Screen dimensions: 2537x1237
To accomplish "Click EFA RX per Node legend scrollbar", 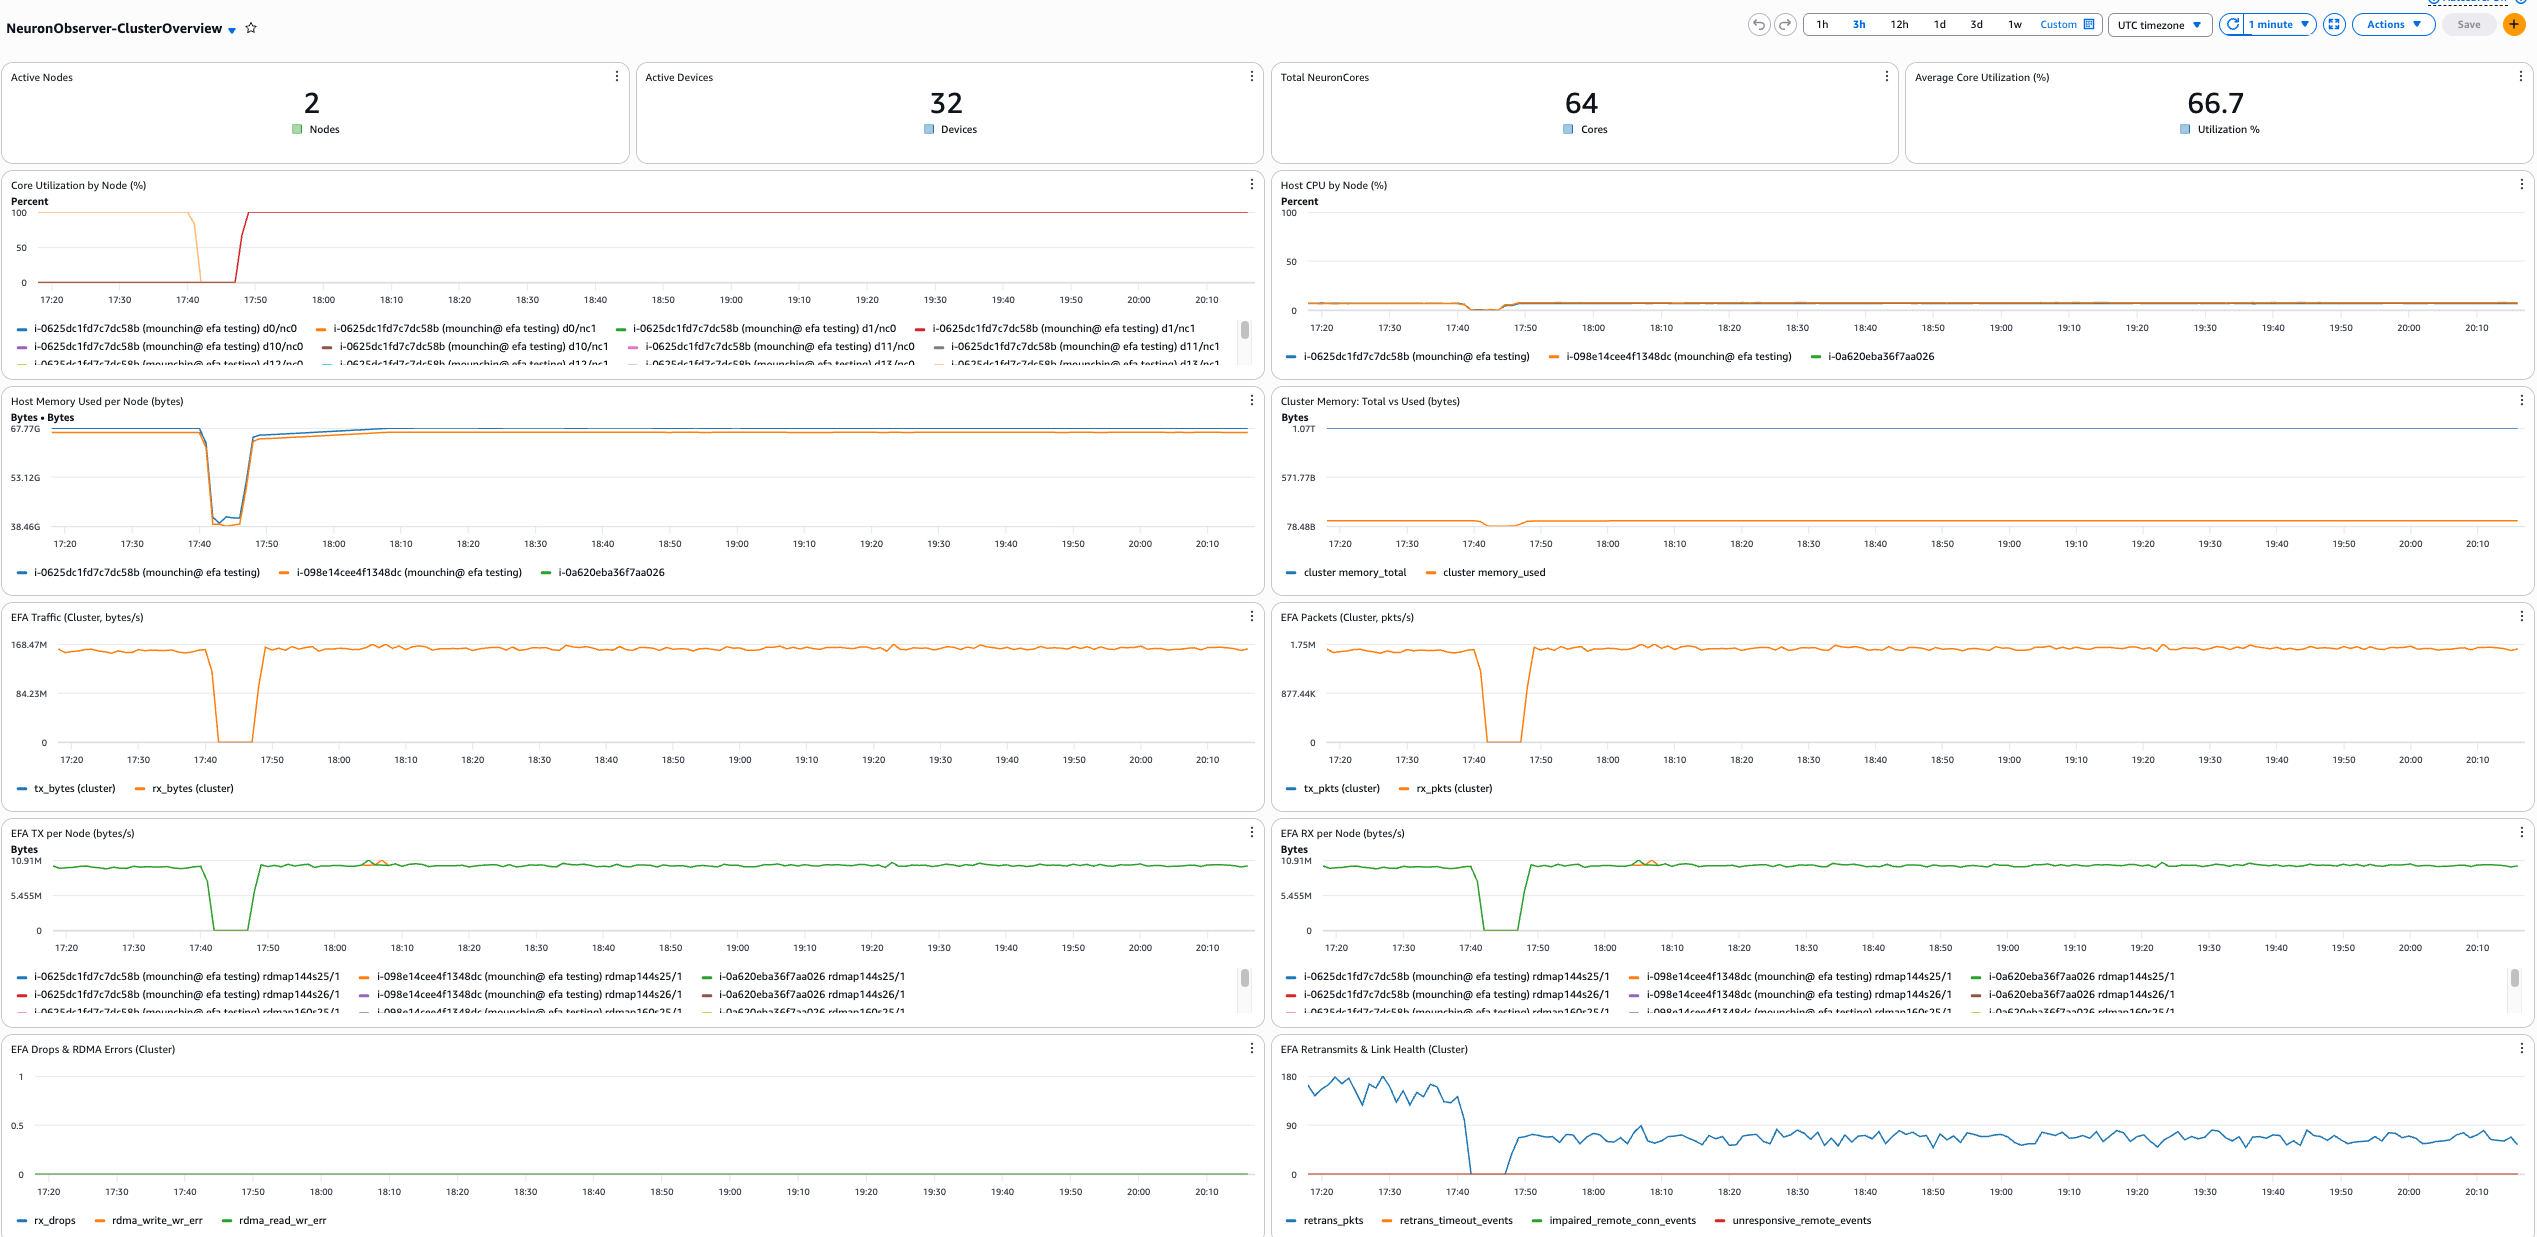I will [x=2514, y=978].
